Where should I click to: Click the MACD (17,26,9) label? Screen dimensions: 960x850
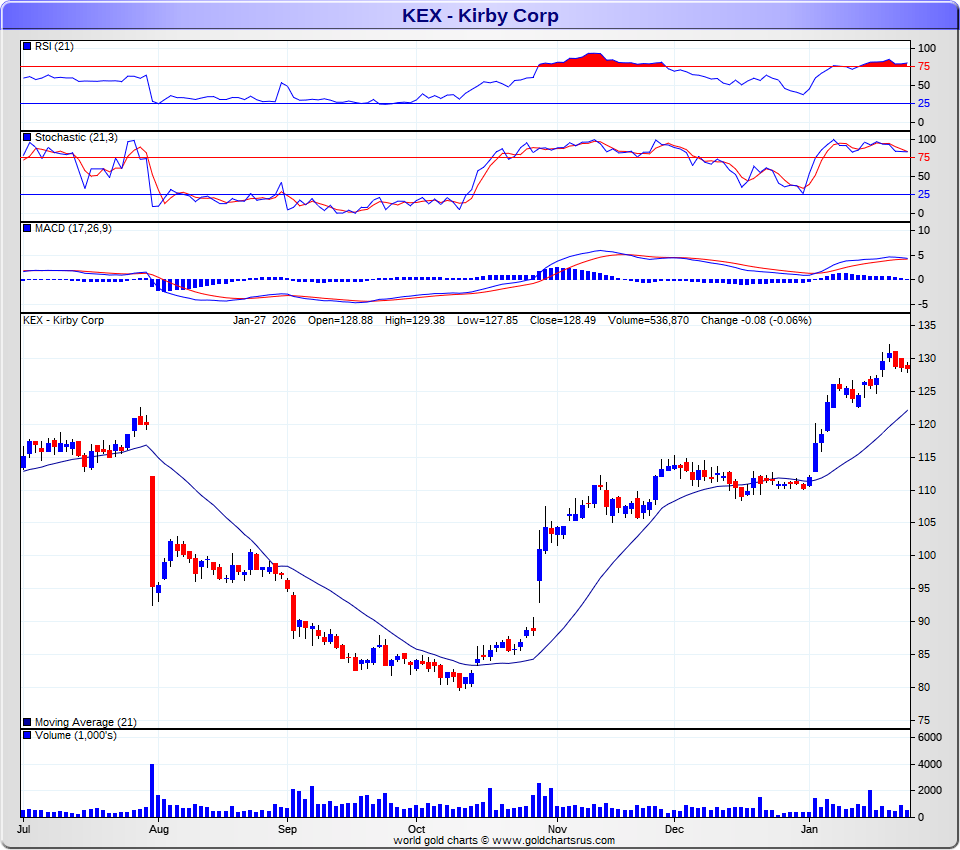[x=73, y=228]
